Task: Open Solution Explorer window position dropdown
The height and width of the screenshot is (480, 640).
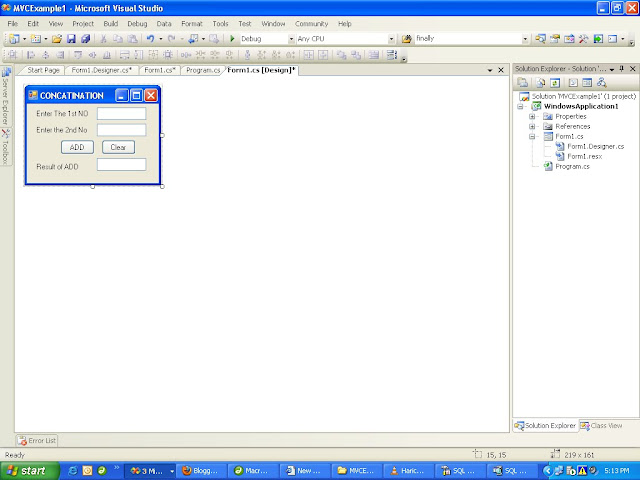Action: coord(612,69)
